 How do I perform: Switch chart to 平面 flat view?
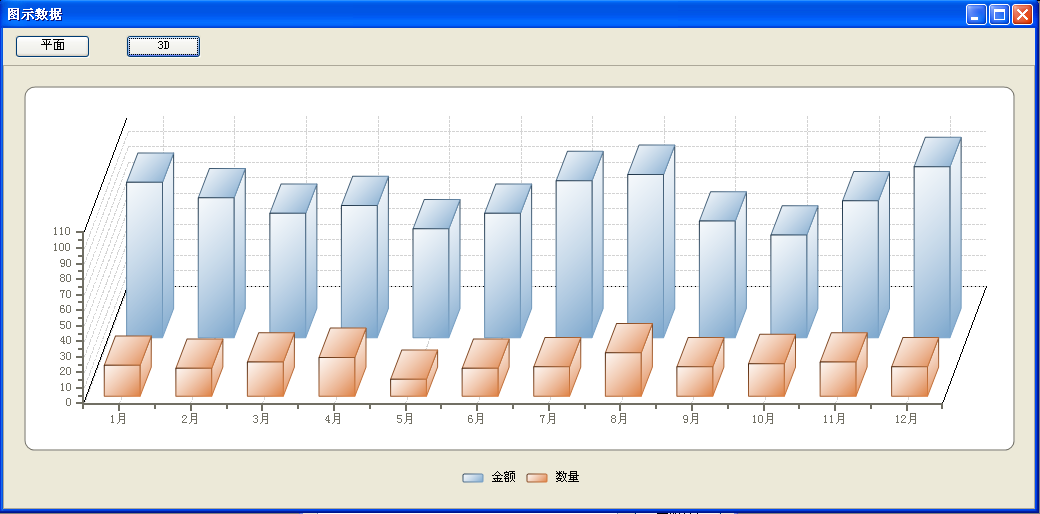click(52, 46)
